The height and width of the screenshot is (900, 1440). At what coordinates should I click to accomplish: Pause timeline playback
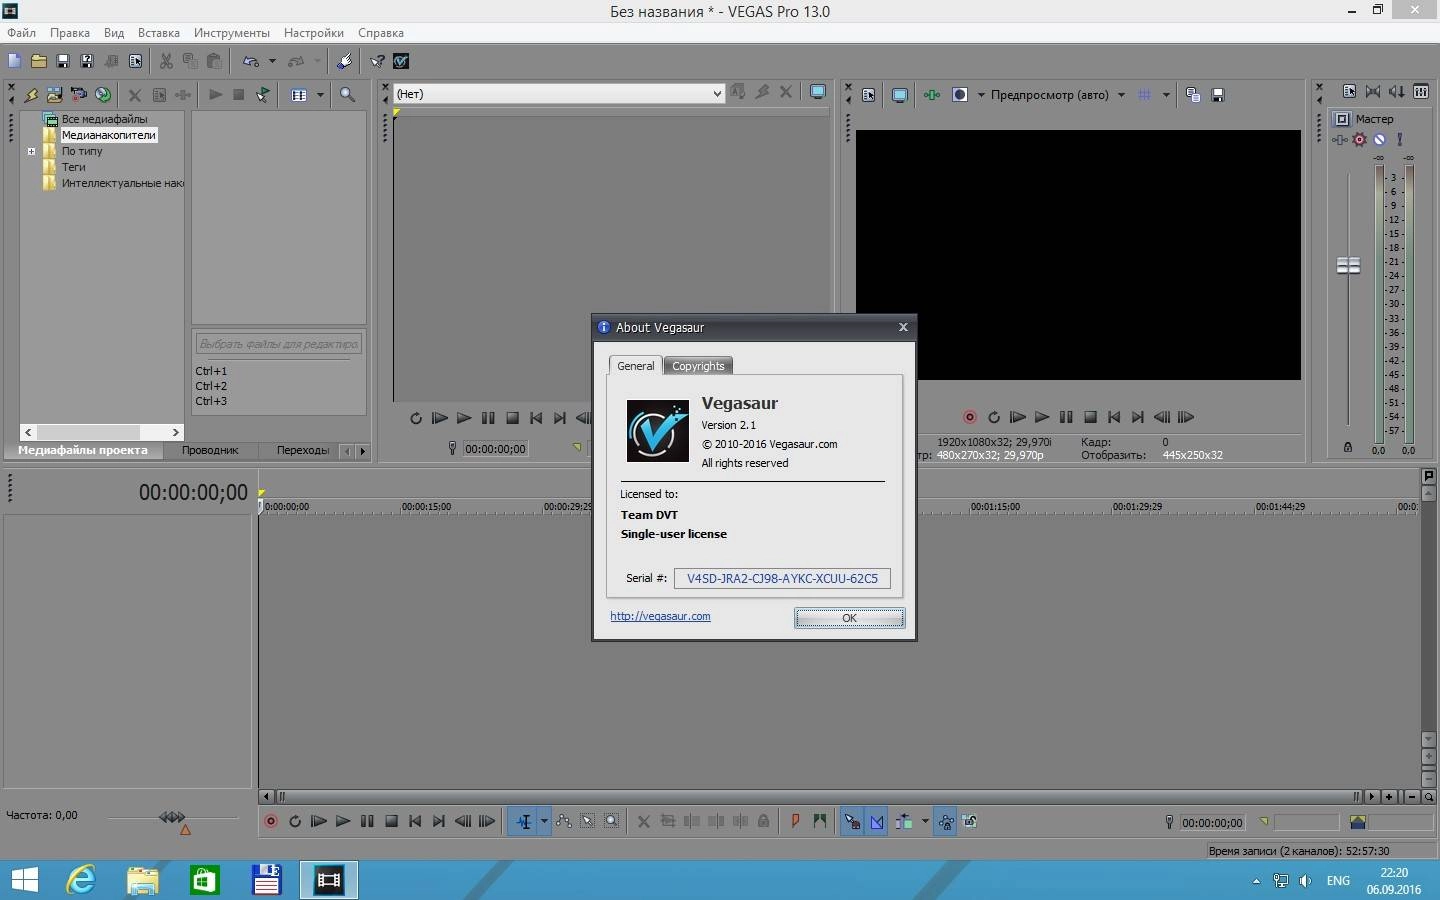click(367, 821)
